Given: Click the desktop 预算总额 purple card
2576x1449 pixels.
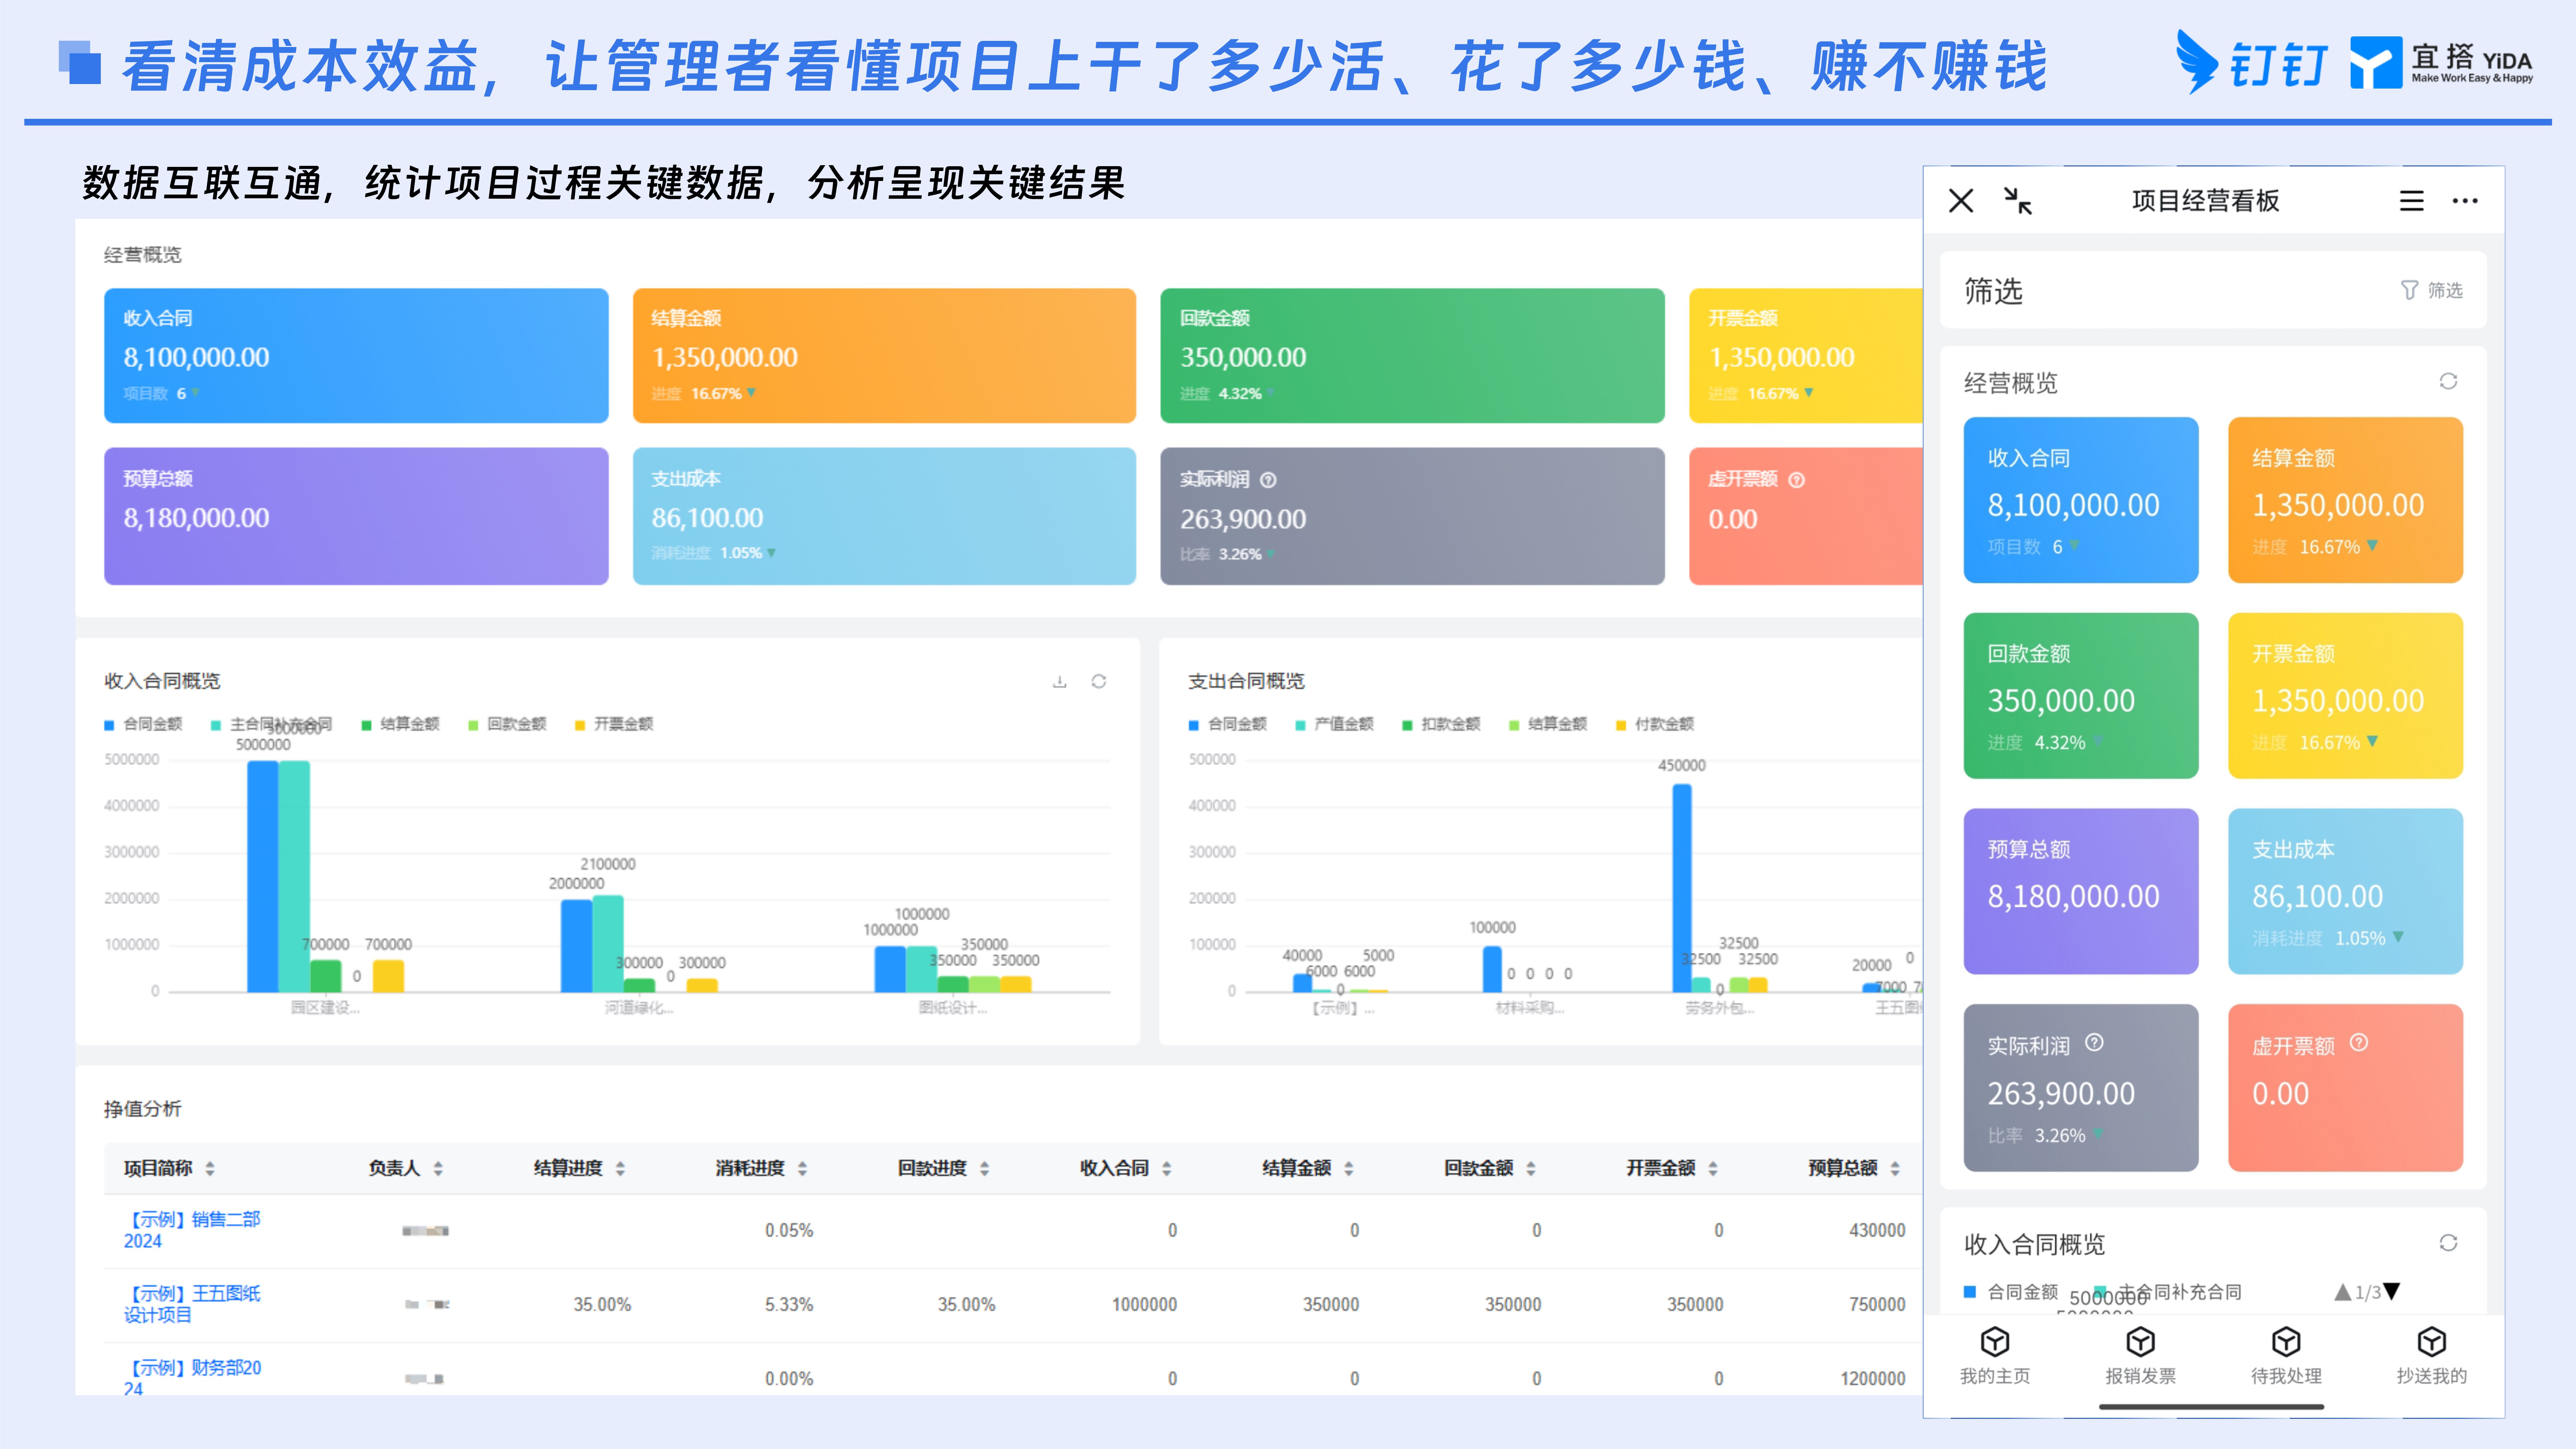Looking at the screenshot, I should [x=356, y=516].
